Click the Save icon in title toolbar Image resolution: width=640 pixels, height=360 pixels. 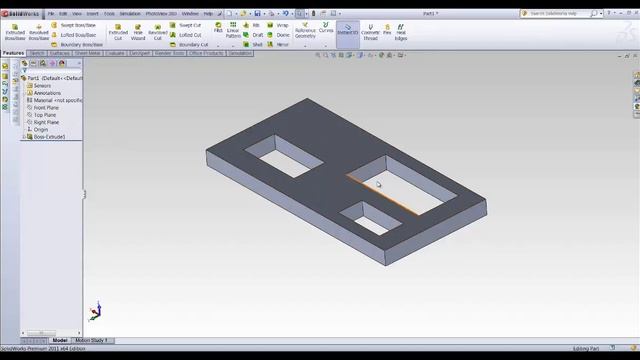click(x=258, y=13)
